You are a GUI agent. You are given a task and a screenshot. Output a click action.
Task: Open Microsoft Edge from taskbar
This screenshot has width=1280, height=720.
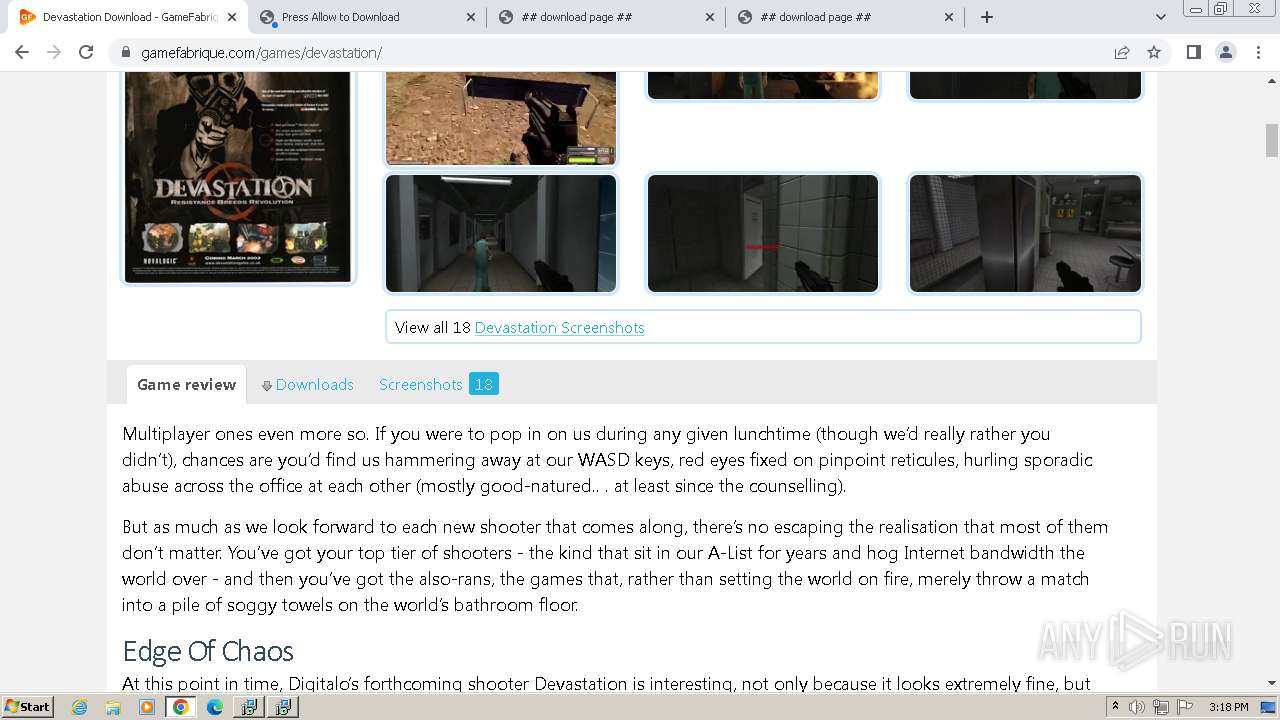tap(215, 707)
